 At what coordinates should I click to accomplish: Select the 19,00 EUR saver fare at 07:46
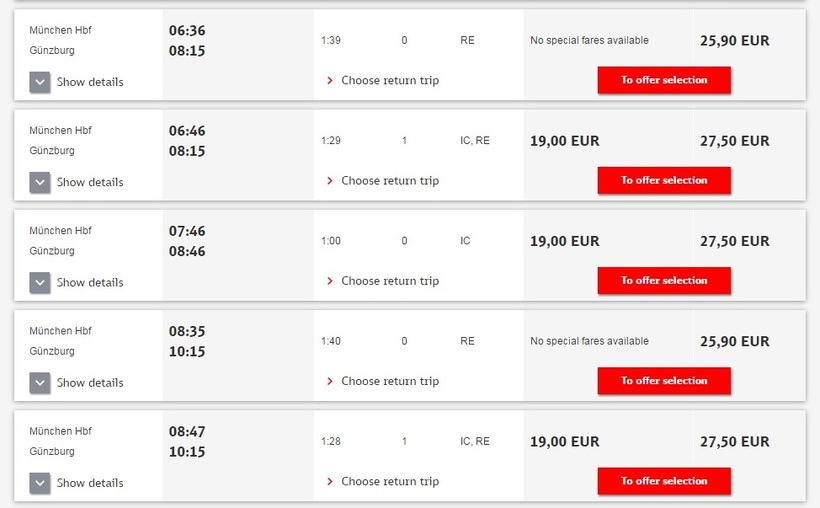[x=565, y=241]
